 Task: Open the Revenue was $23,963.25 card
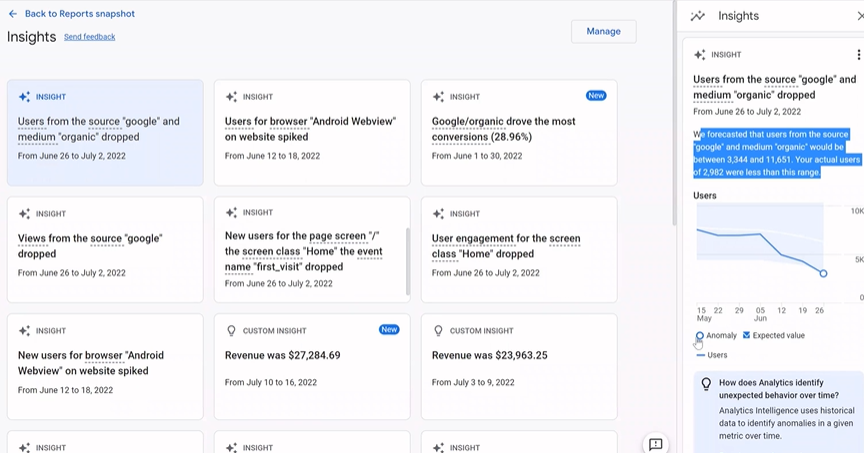click(x=519, y=367)
